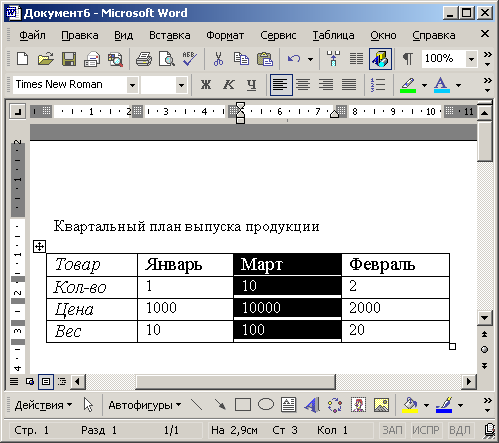The width and height of the screenshot is (499, 443).
Task: Click the Insert WordArt icon
Action: point(312,405)
